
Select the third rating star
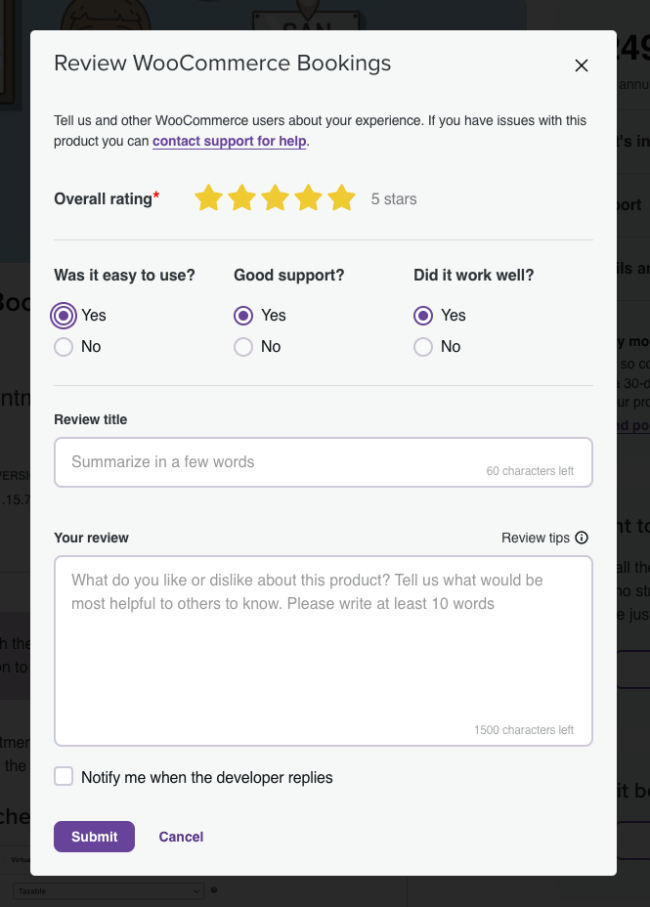275,198
